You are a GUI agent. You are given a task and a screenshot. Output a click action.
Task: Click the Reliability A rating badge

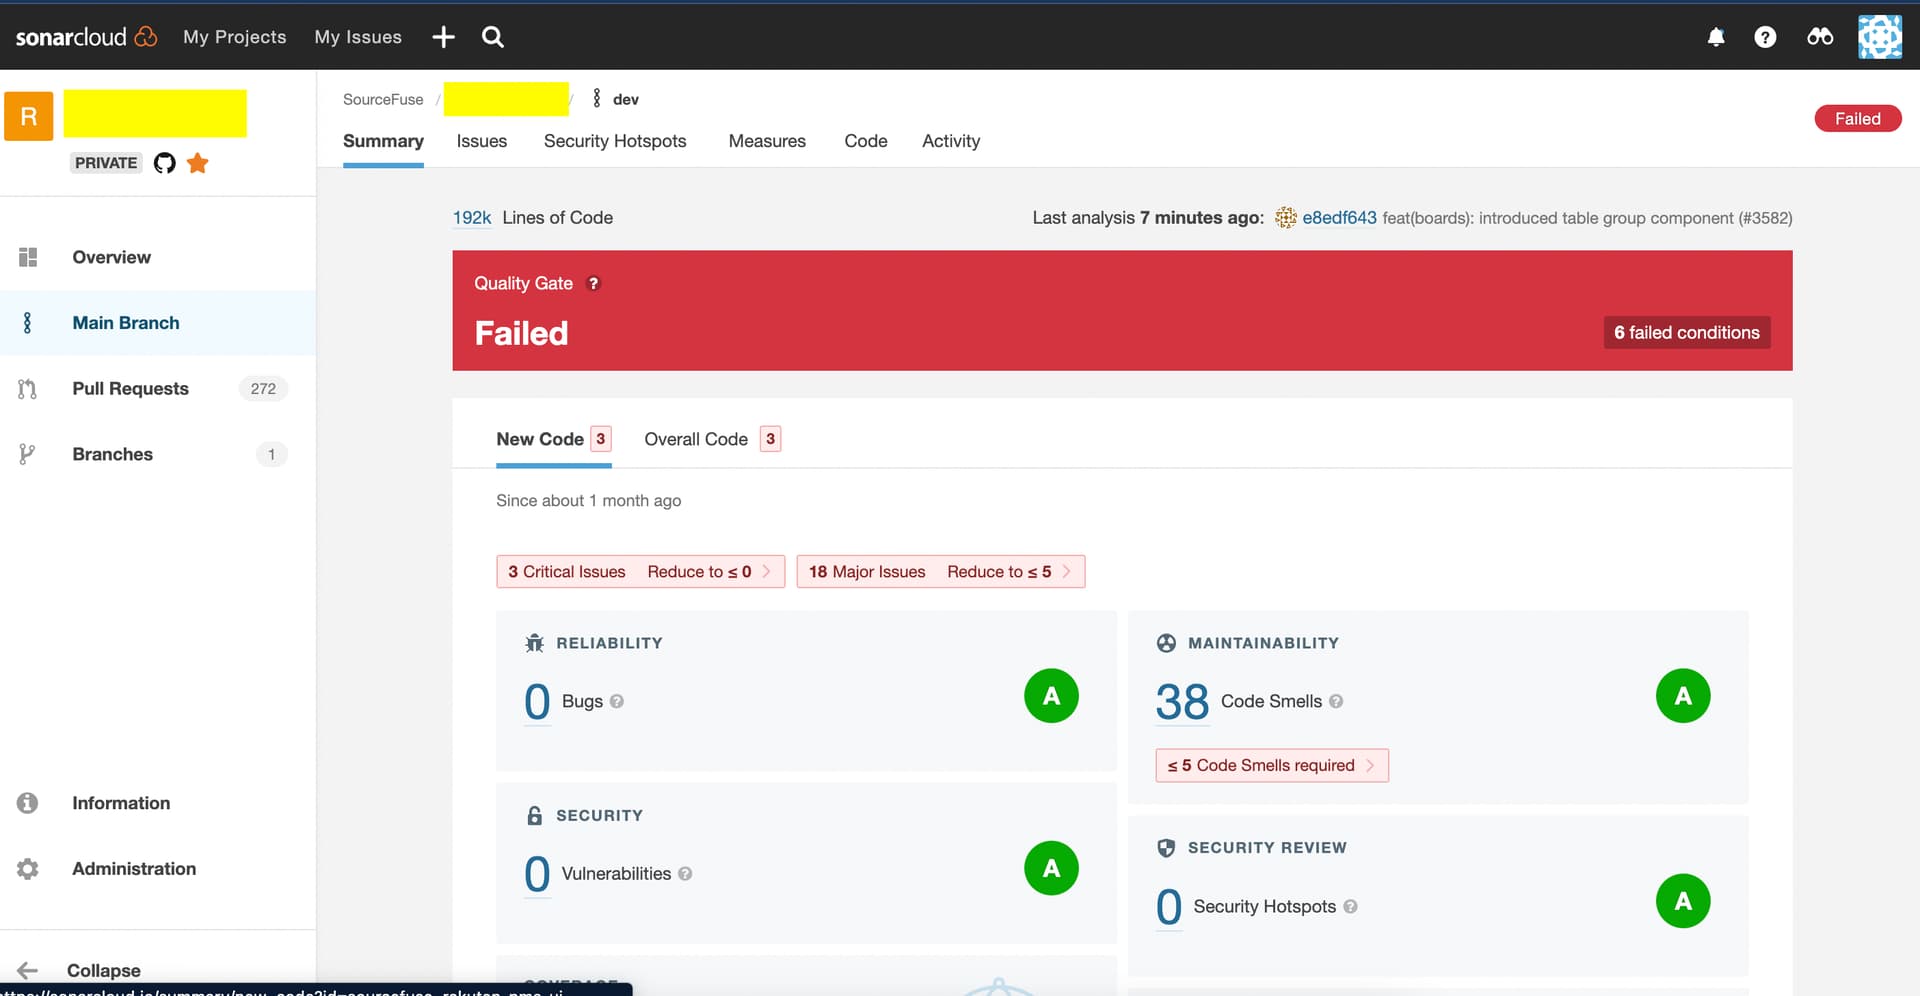tap(1051, 696)
